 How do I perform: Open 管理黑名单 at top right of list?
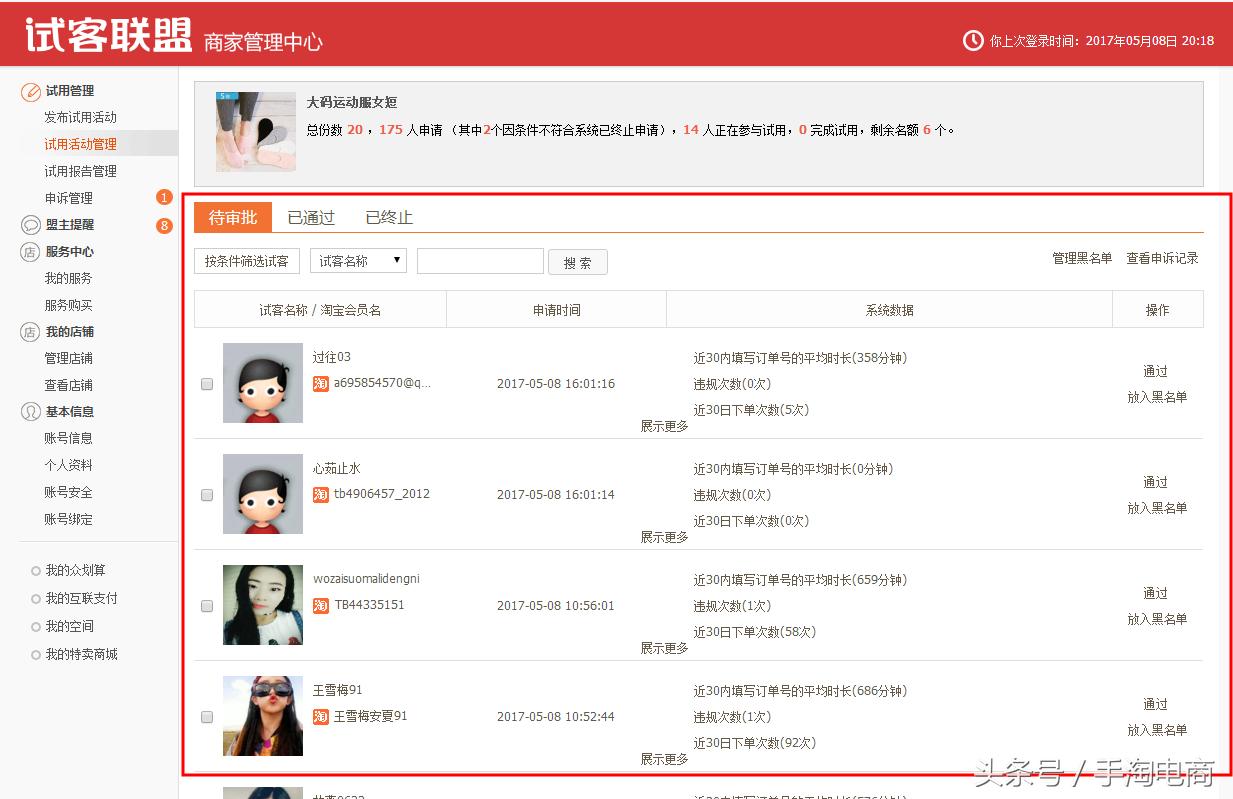click(x=1082, y=256)
